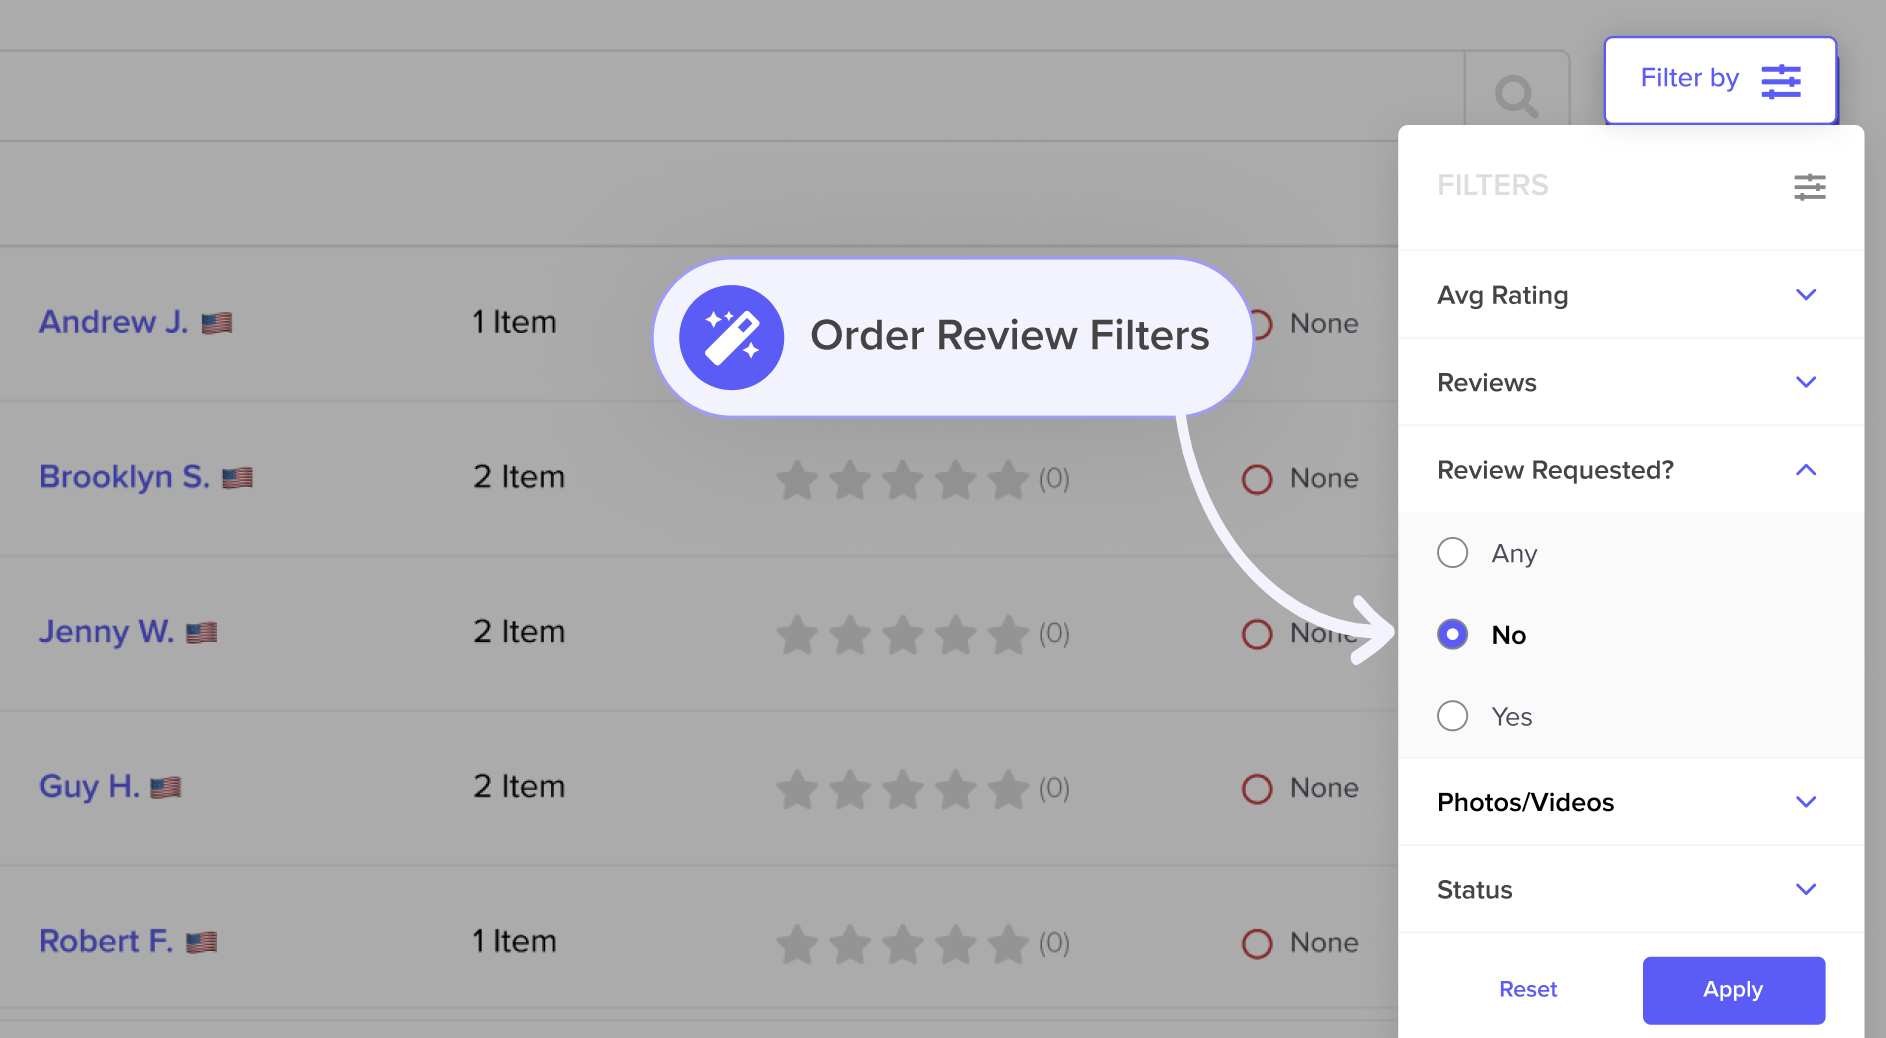1886x1038 pixels.
Task: Select the No radio button
Action: coord(1453,634)
